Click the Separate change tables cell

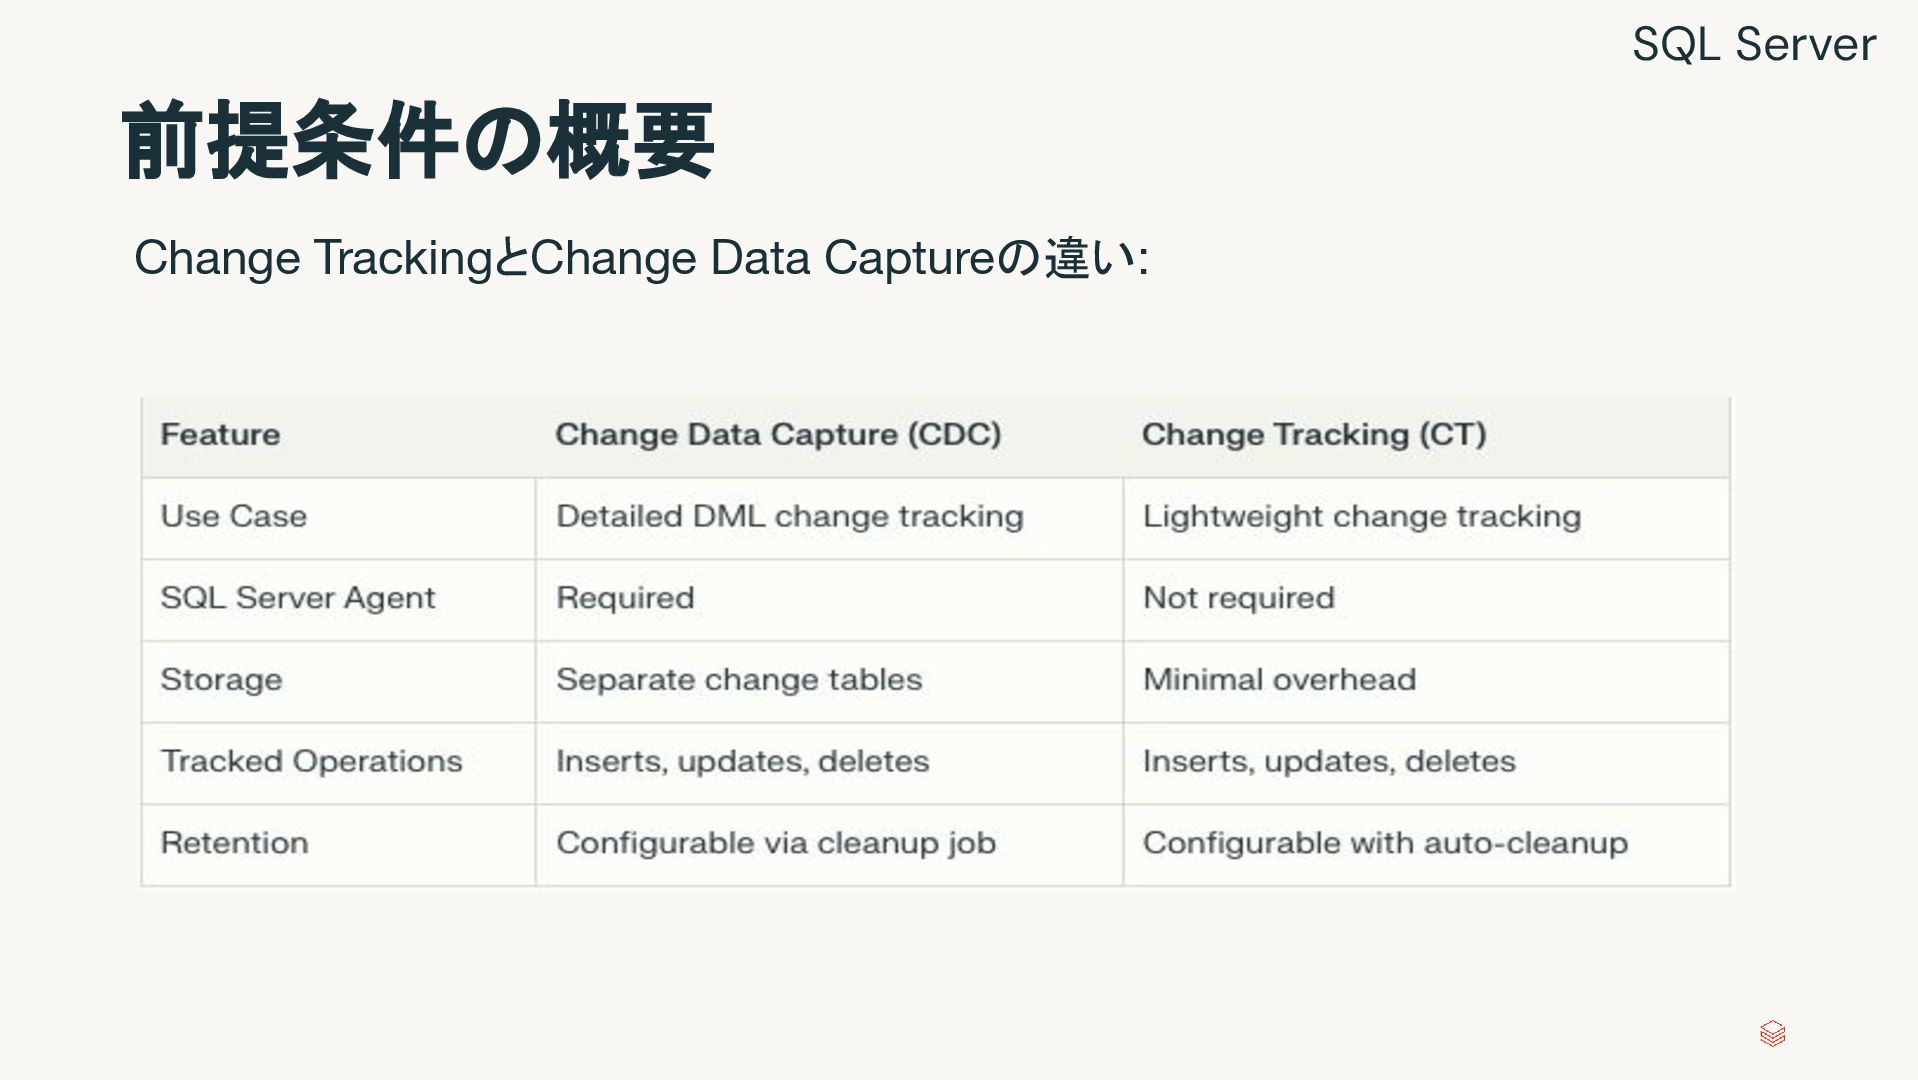point(738,680)
